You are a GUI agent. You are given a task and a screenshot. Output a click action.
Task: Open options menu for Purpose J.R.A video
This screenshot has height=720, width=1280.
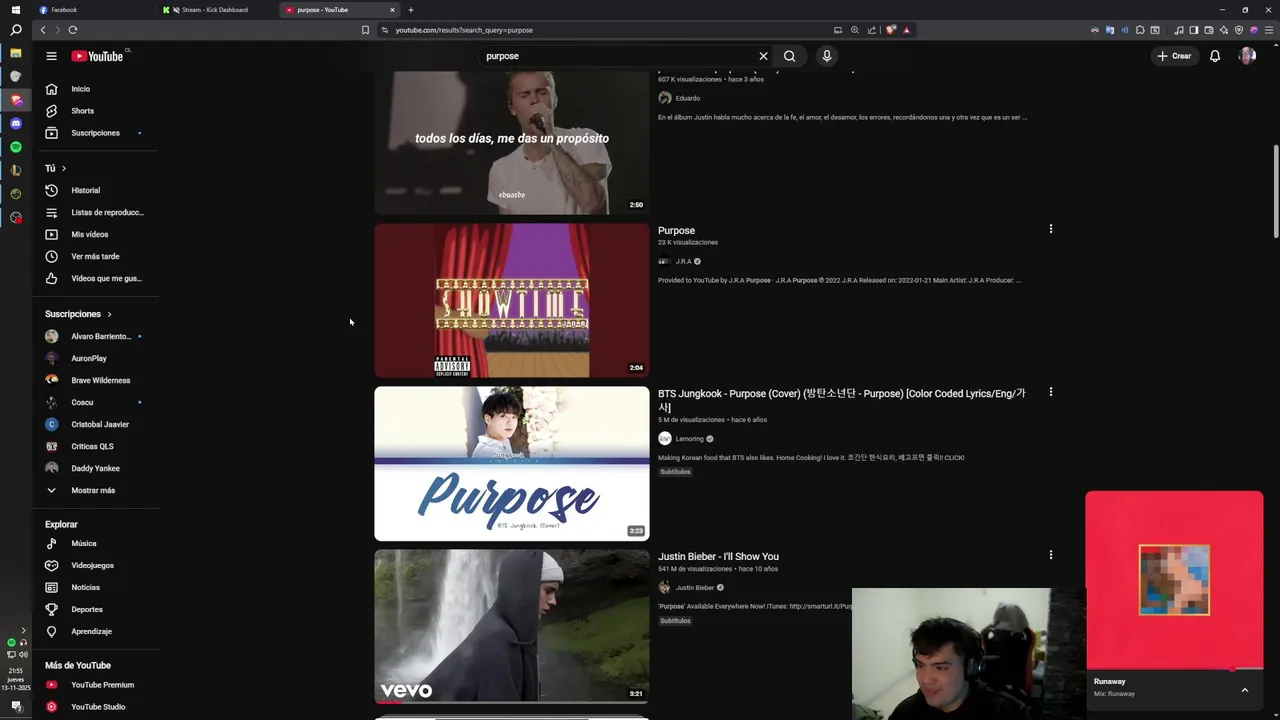click(x=1050, y=229)
